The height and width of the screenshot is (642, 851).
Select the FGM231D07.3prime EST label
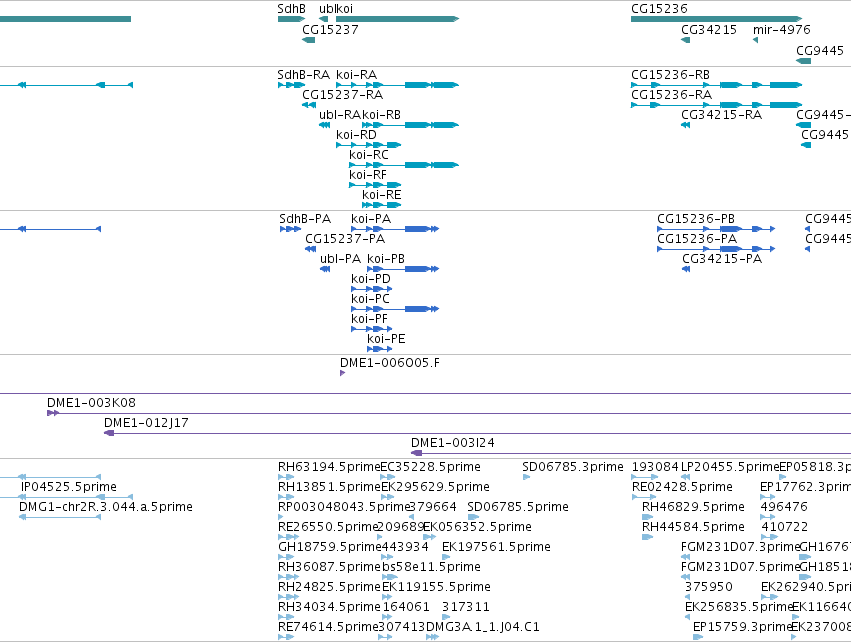point(741,548)
